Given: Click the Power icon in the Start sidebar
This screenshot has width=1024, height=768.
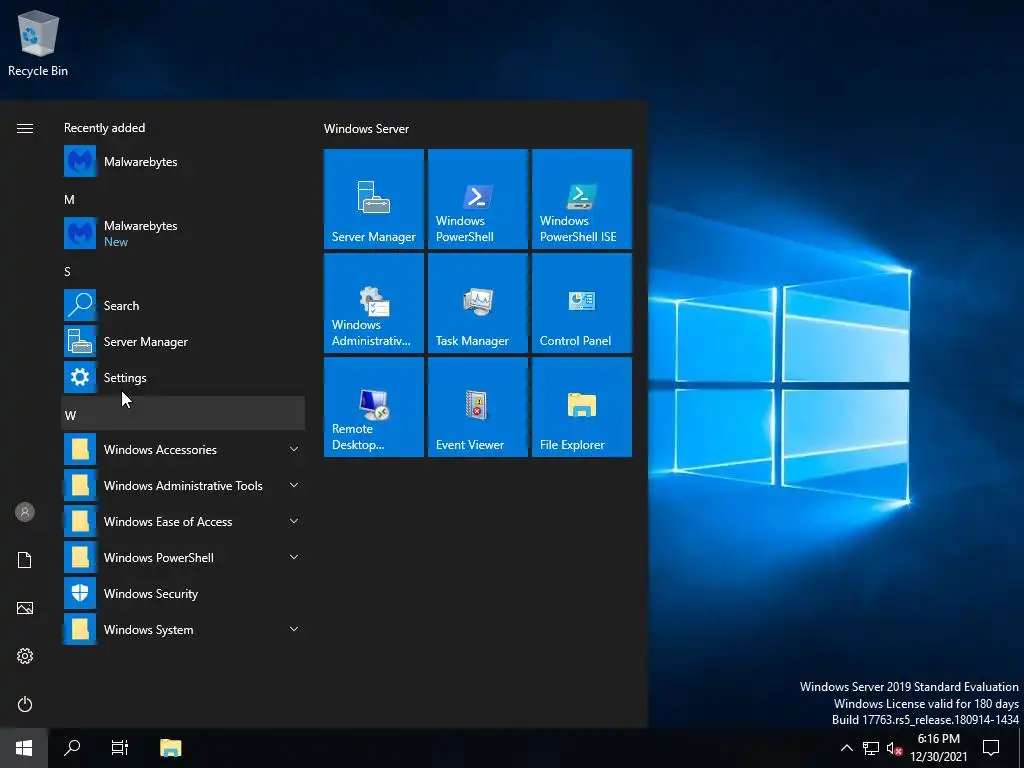Looking at the screenshot, I should tap(25, 704).
